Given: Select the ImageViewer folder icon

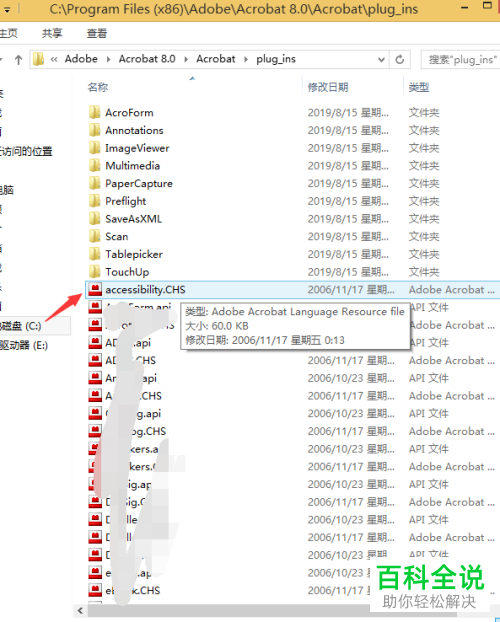Looking at the screenshot, I should 94,148.
